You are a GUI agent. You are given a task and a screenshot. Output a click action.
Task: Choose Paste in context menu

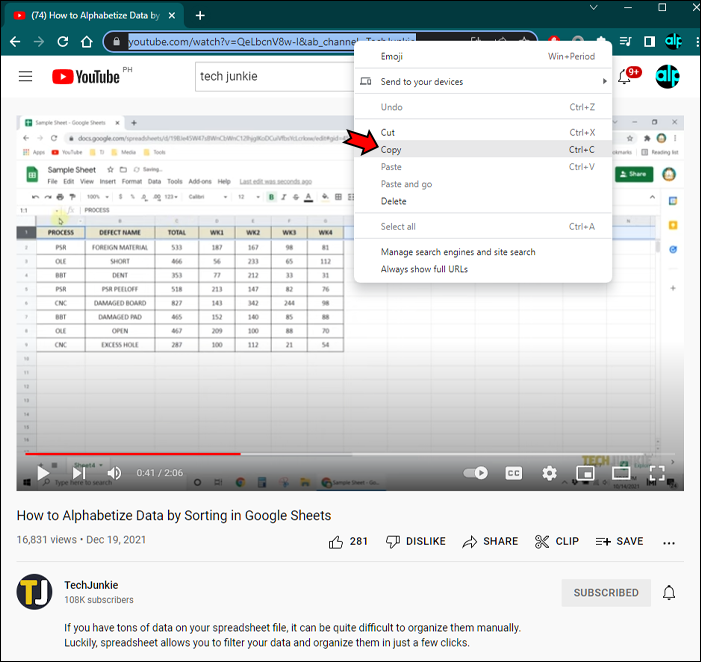pyautogui.click(x=483, y=167)
